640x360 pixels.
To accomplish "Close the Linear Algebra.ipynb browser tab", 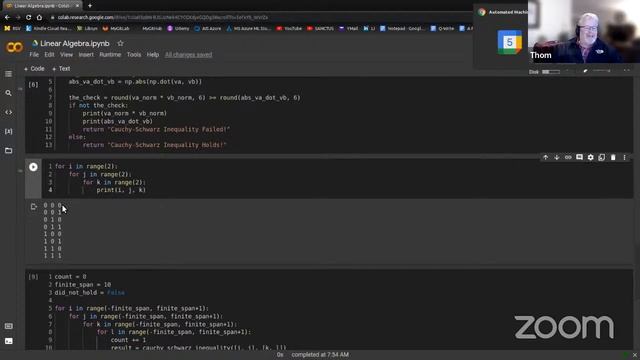I will pos(77,6).
